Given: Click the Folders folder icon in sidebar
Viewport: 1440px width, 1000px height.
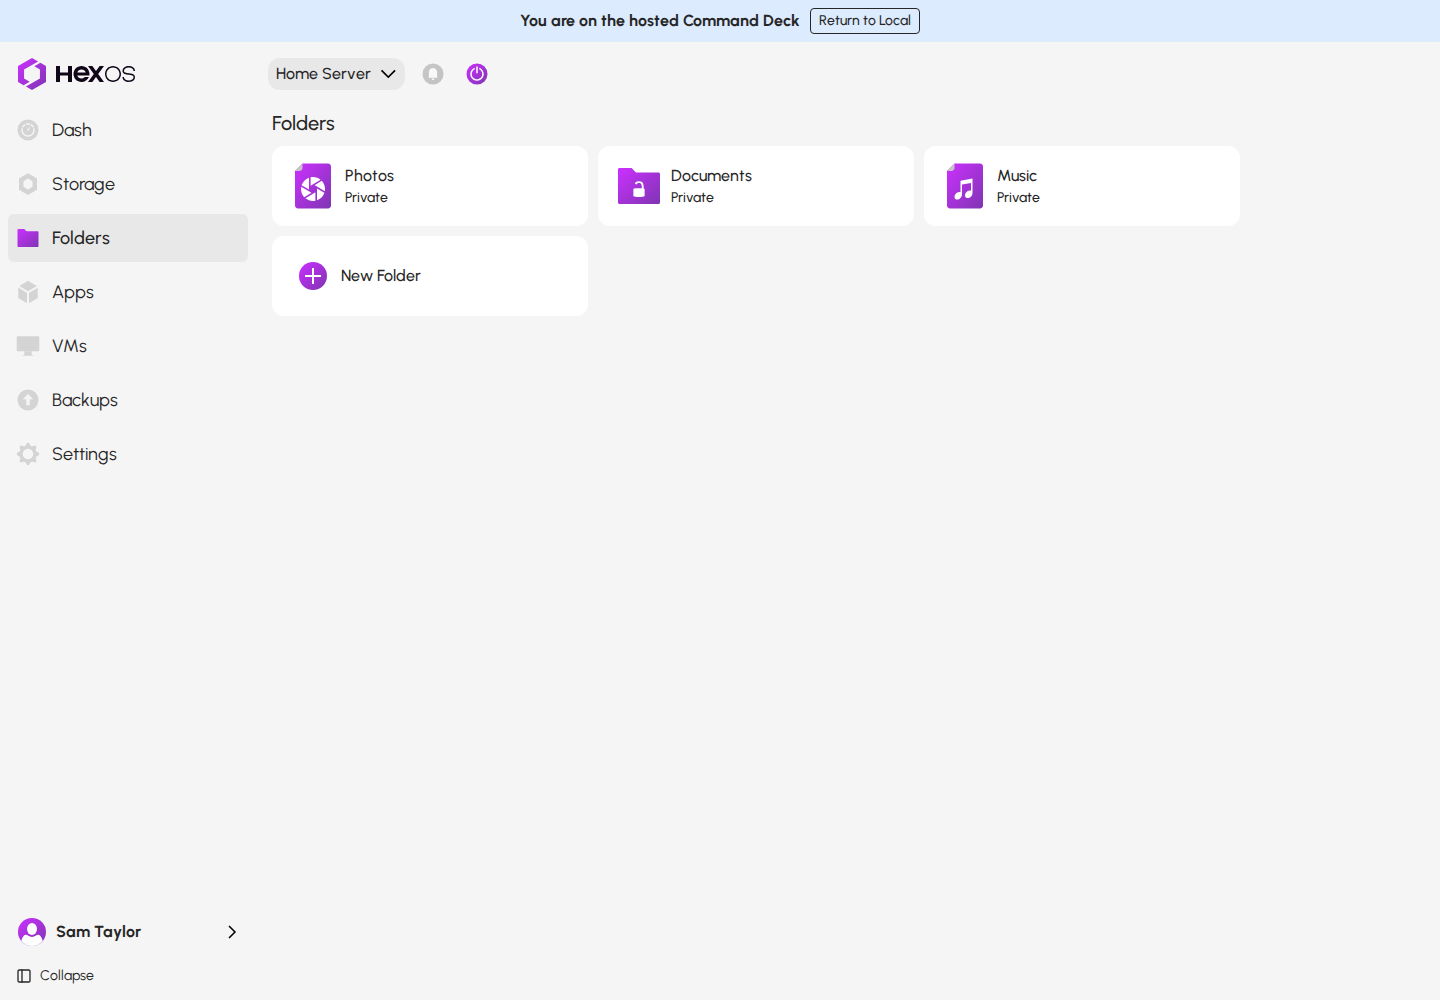Looking at the screenshot, I should [28, 238].
